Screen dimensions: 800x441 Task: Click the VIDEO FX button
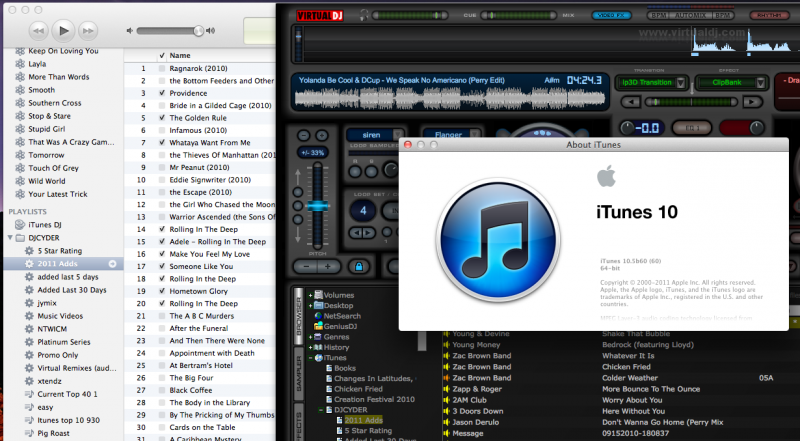pos(617,16)
